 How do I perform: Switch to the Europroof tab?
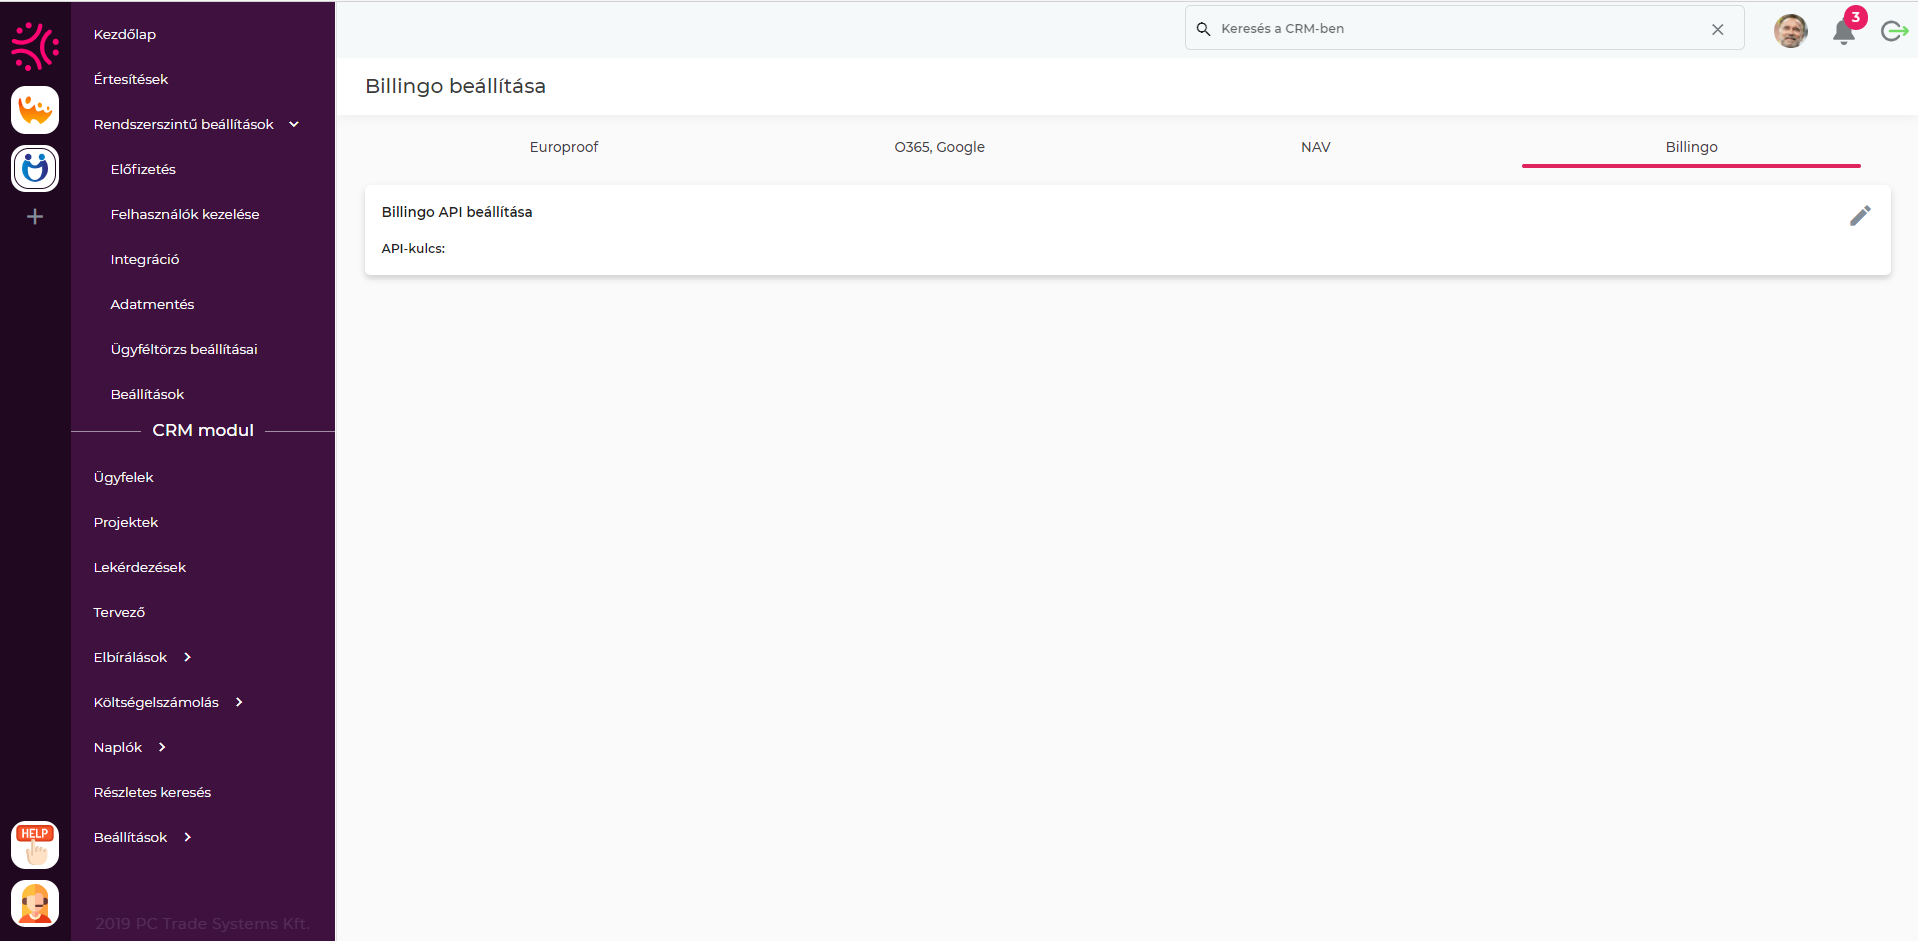pyautogui.click(x=564, y=147)
